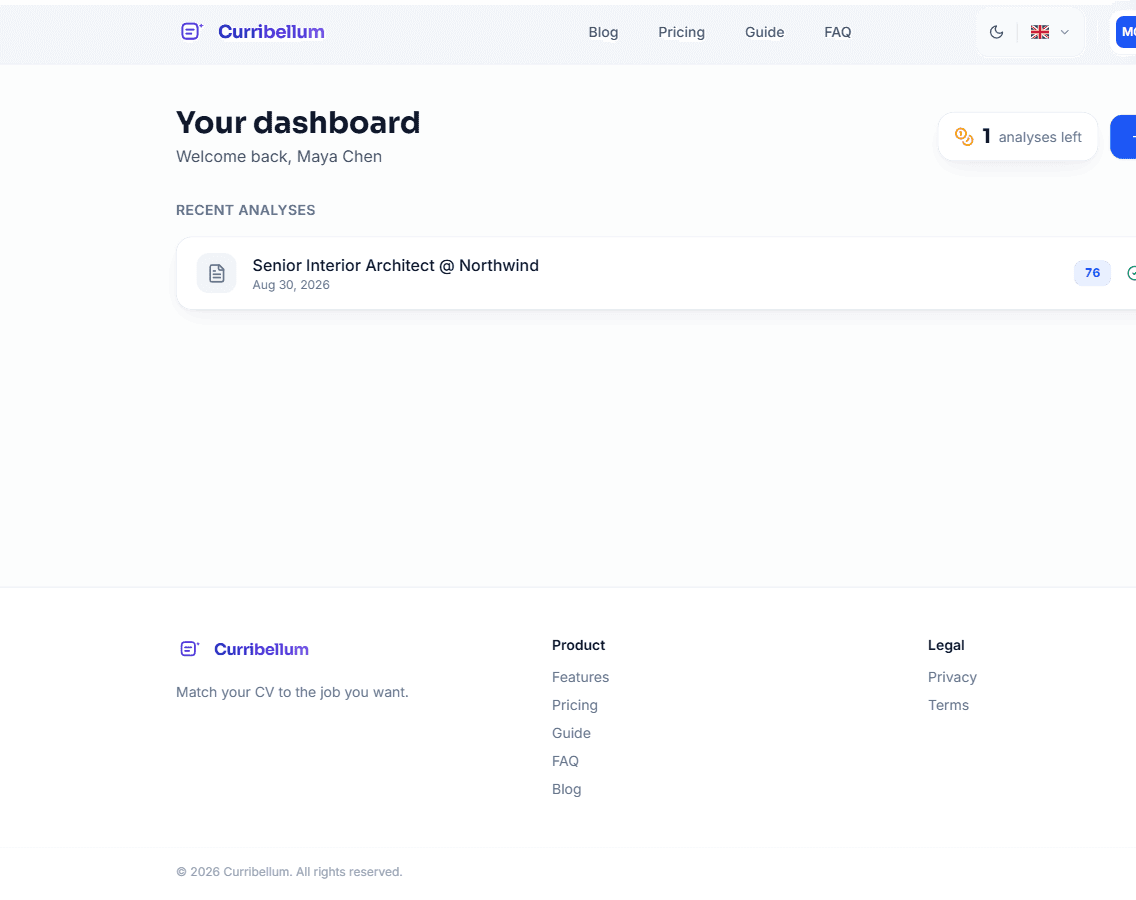Image resolution: width=1136 pixels, height=900 pixels.
Task: Open the Blog page from header nav
Action: pyautogui.click(x=603, y=32)
